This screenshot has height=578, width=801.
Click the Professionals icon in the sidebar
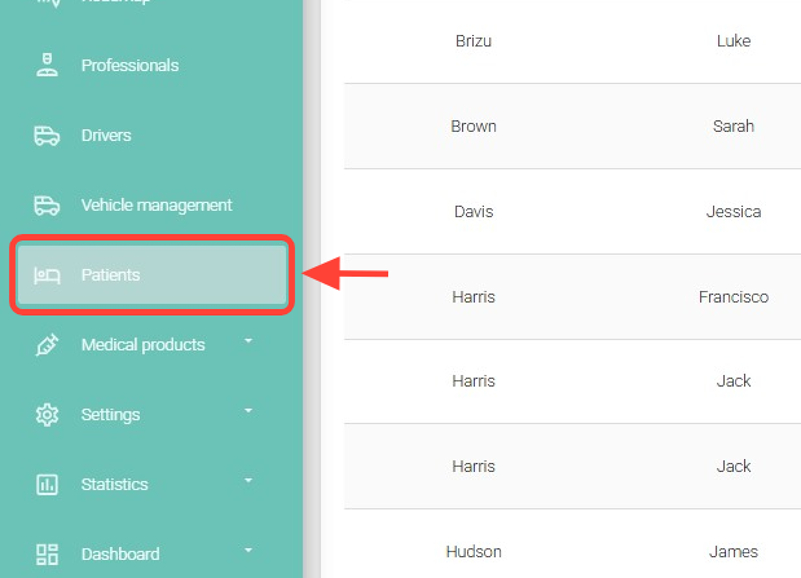click(47, 66)
